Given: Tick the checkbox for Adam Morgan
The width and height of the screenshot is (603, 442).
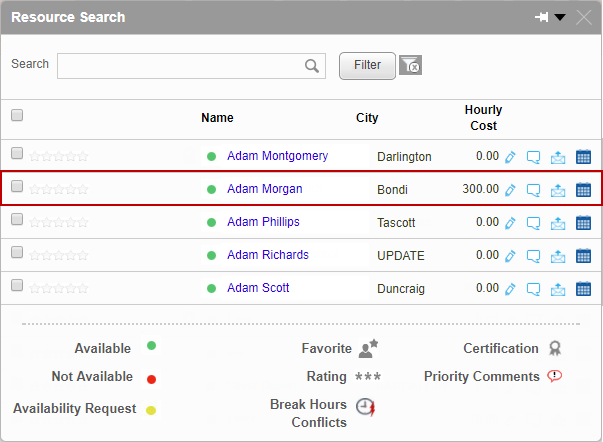Looking at the screenshot, I should tap(17, 187).
